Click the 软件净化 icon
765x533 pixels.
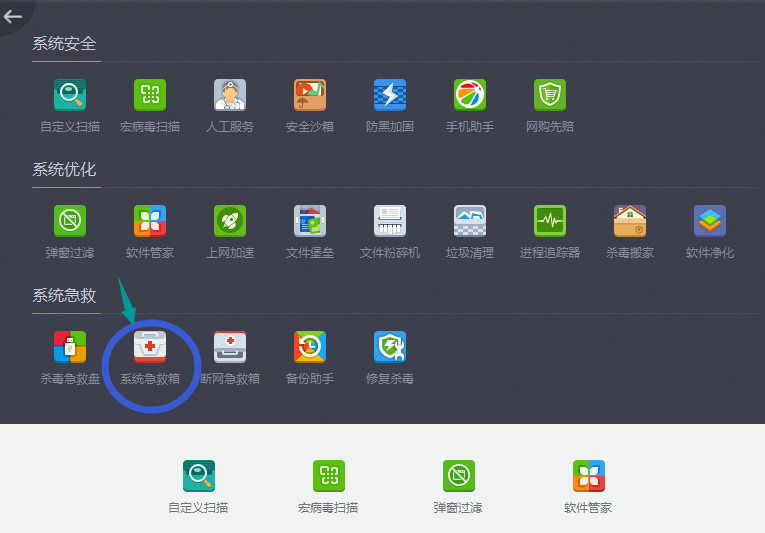[x=710, y=221]
